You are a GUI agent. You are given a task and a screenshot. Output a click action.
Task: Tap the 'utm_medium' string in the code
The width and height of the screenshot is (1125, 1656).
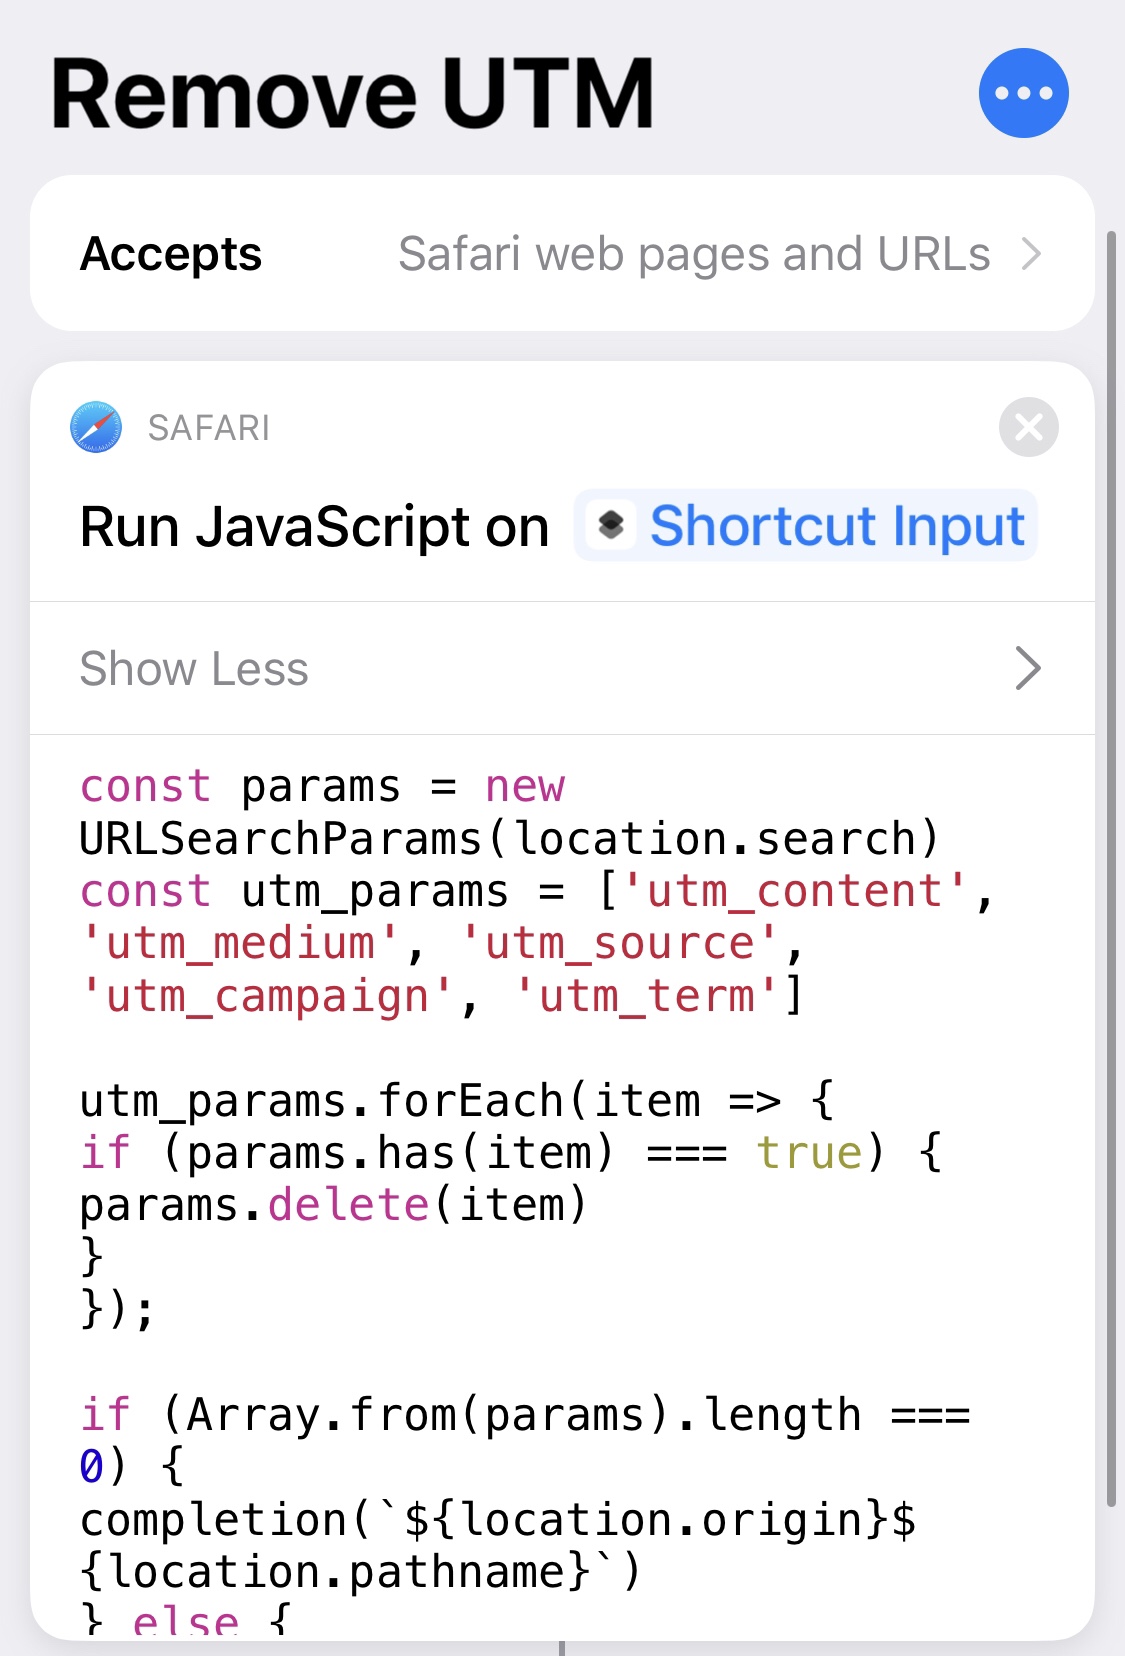click(x=239, y=943)
